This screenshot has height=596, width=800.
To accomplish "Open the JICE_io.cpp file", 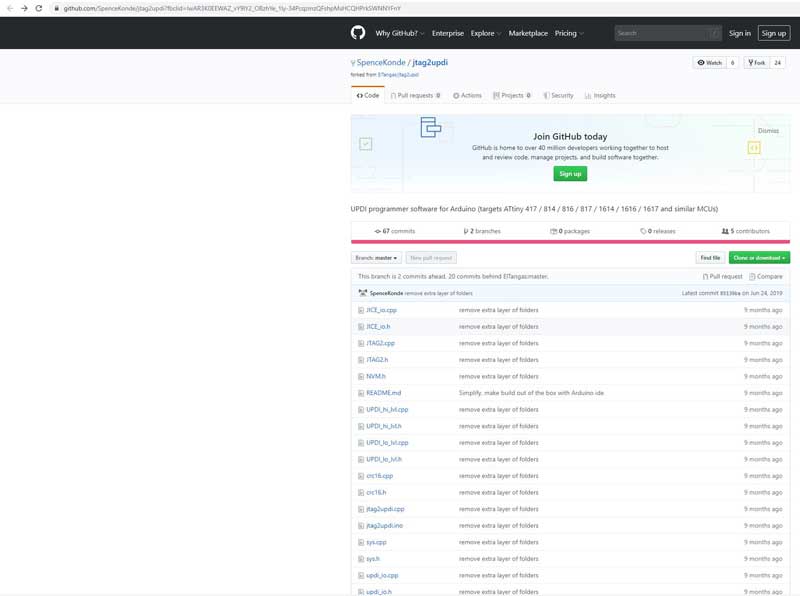I will pyautogui.click(x=381, y=310).
